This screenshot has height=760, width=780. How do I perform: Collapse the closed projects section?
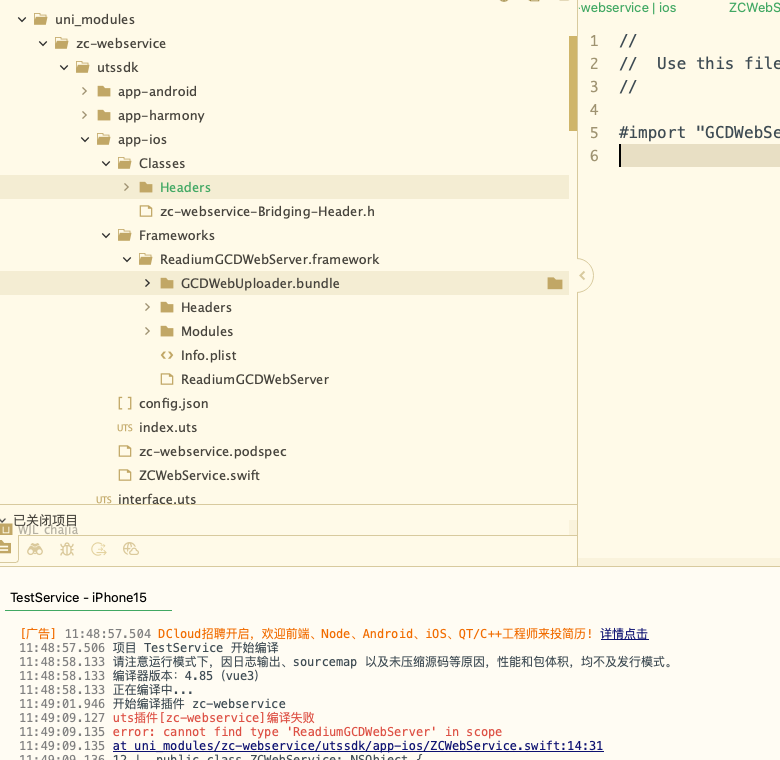click(4, 520)
